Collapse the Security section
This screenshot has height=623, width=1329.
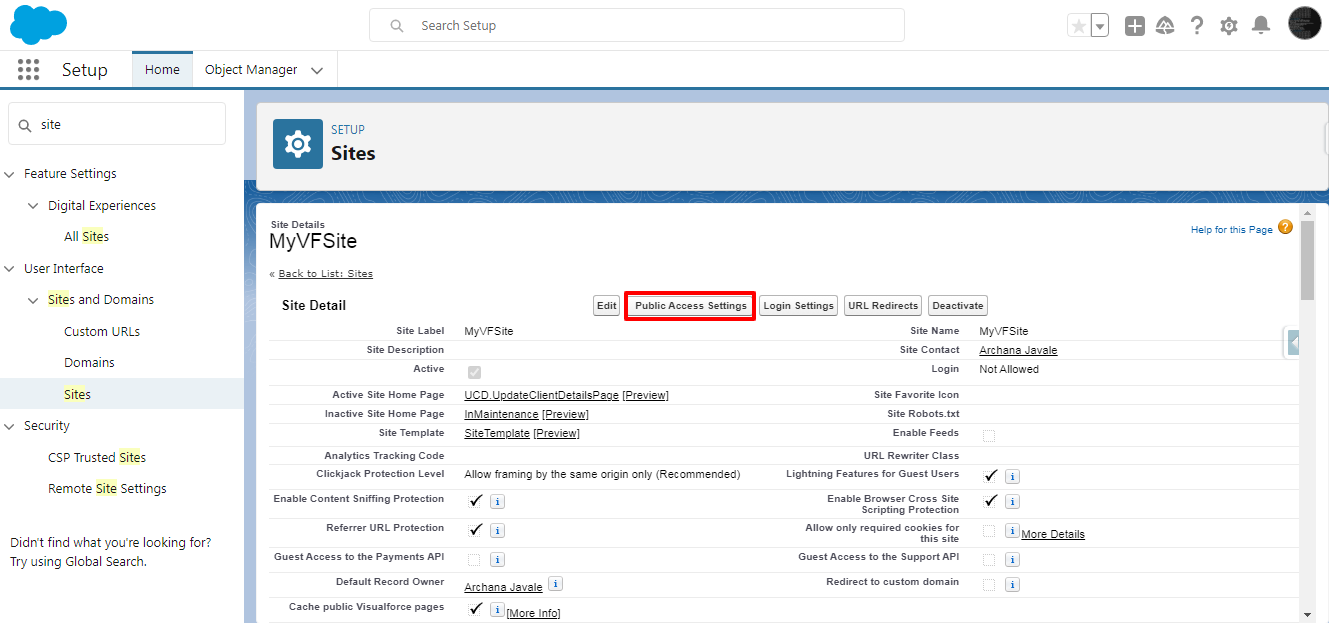pos(11,426)
